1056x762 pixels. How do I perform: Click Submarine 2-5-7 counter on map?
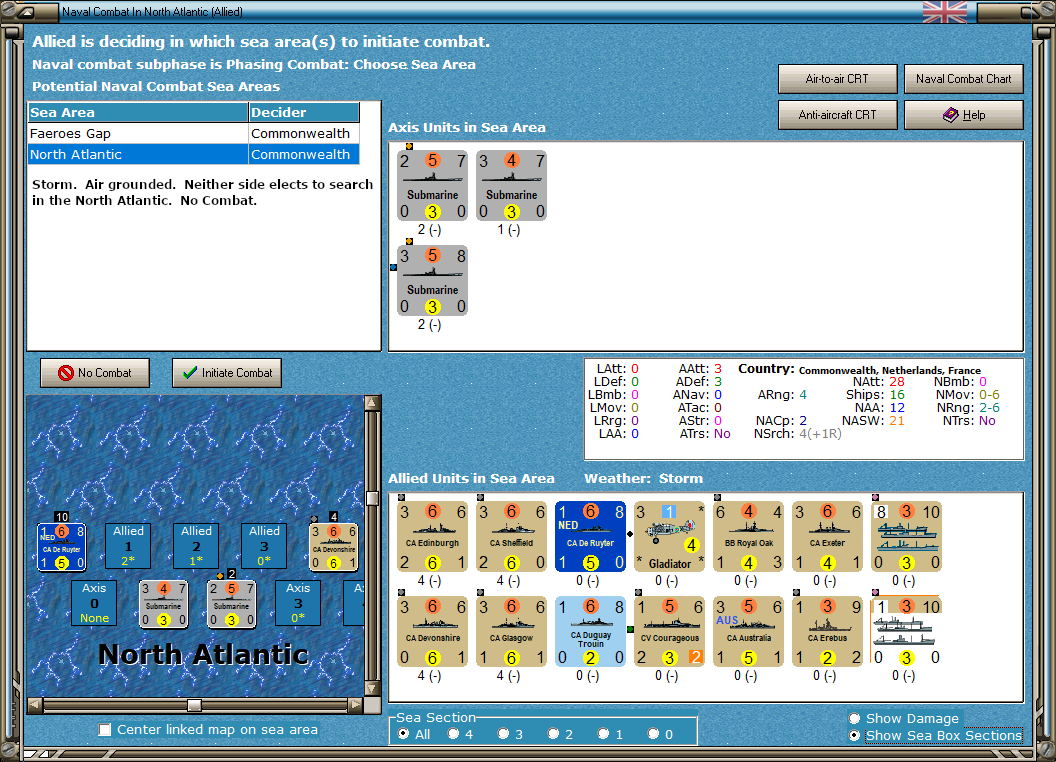232,604
